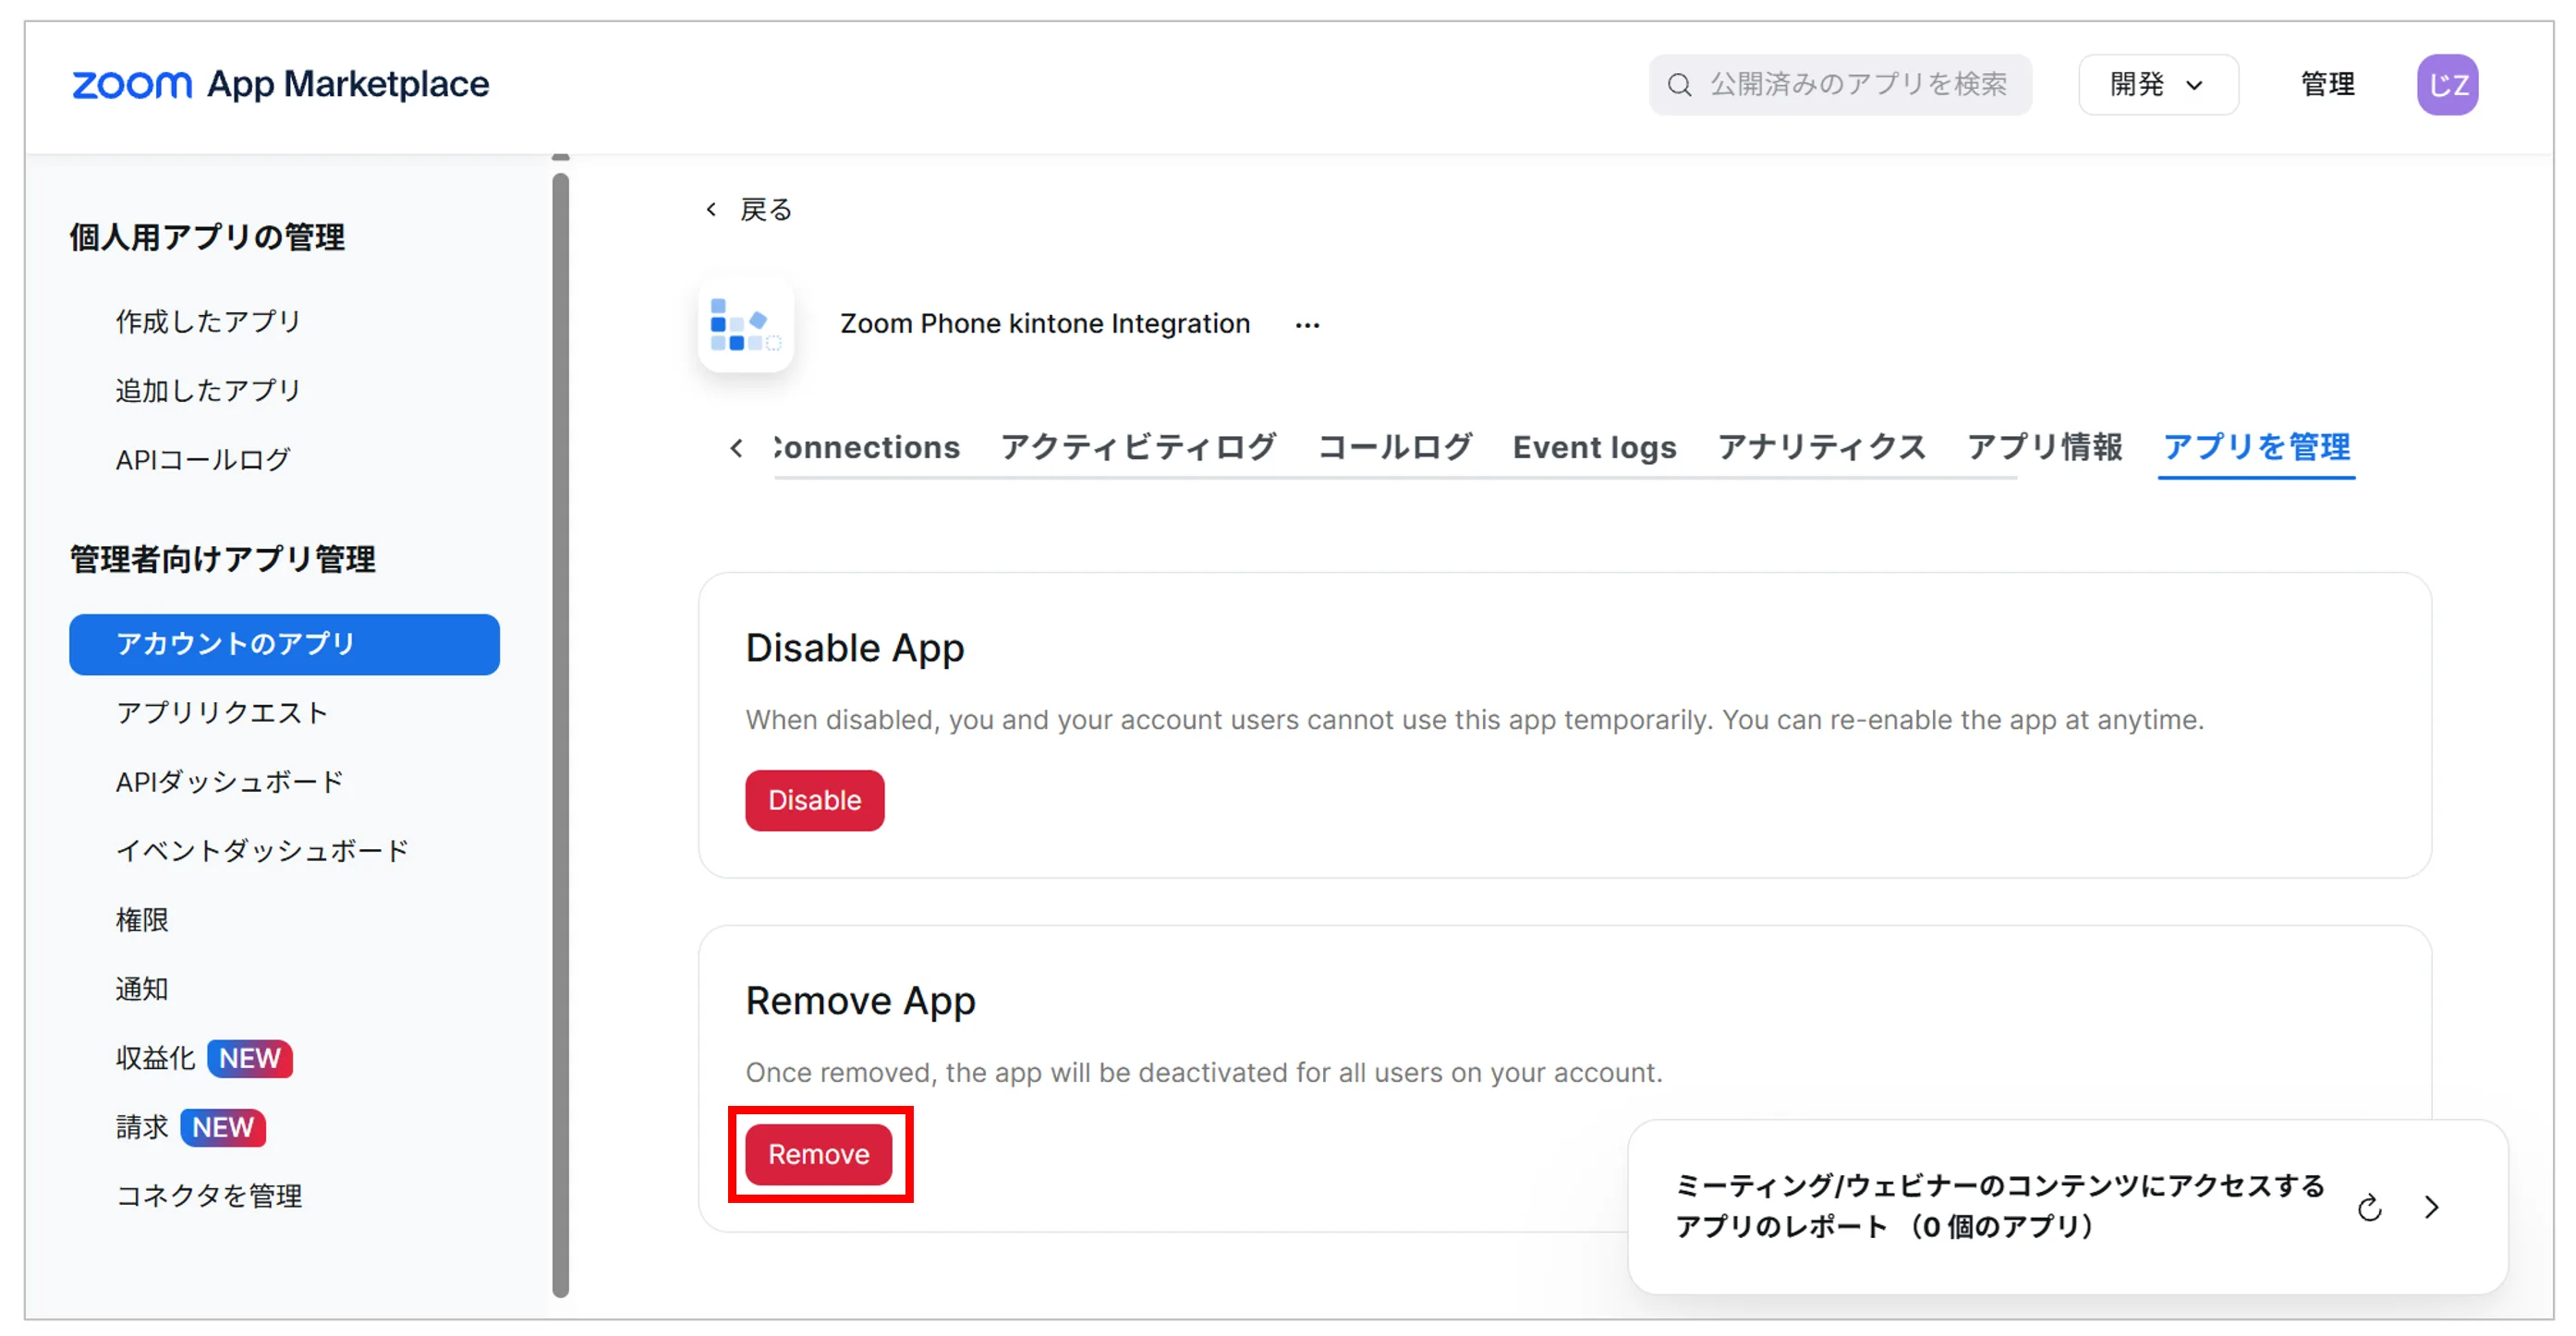
Task: Switch to the Event logs tab
Action: coord(1594,447)
